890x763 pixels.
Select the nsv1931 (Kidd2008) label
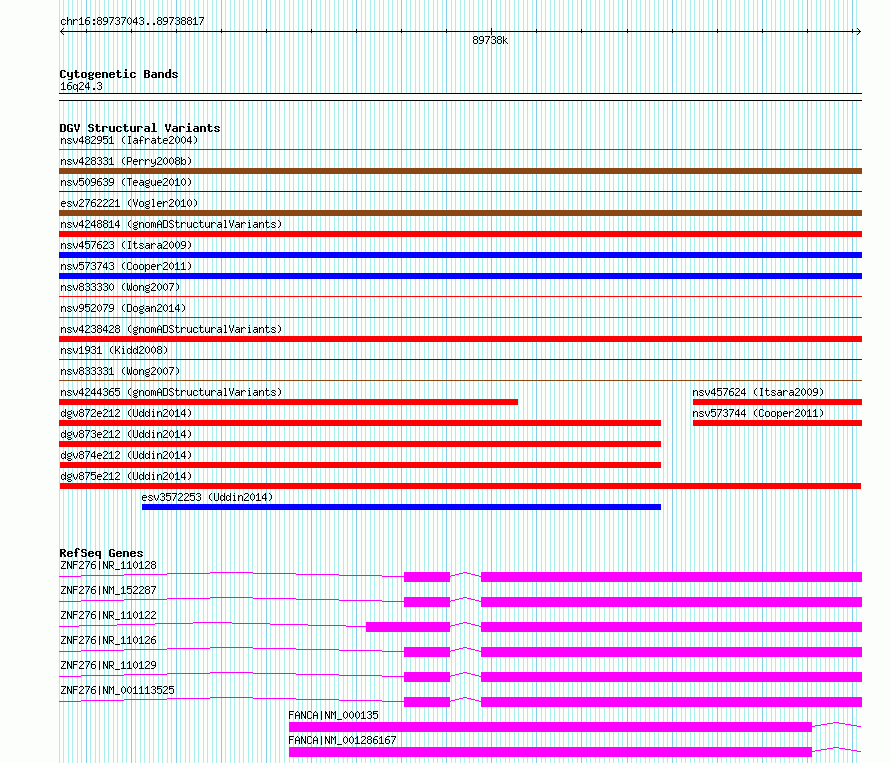click(x=114, y=350)
